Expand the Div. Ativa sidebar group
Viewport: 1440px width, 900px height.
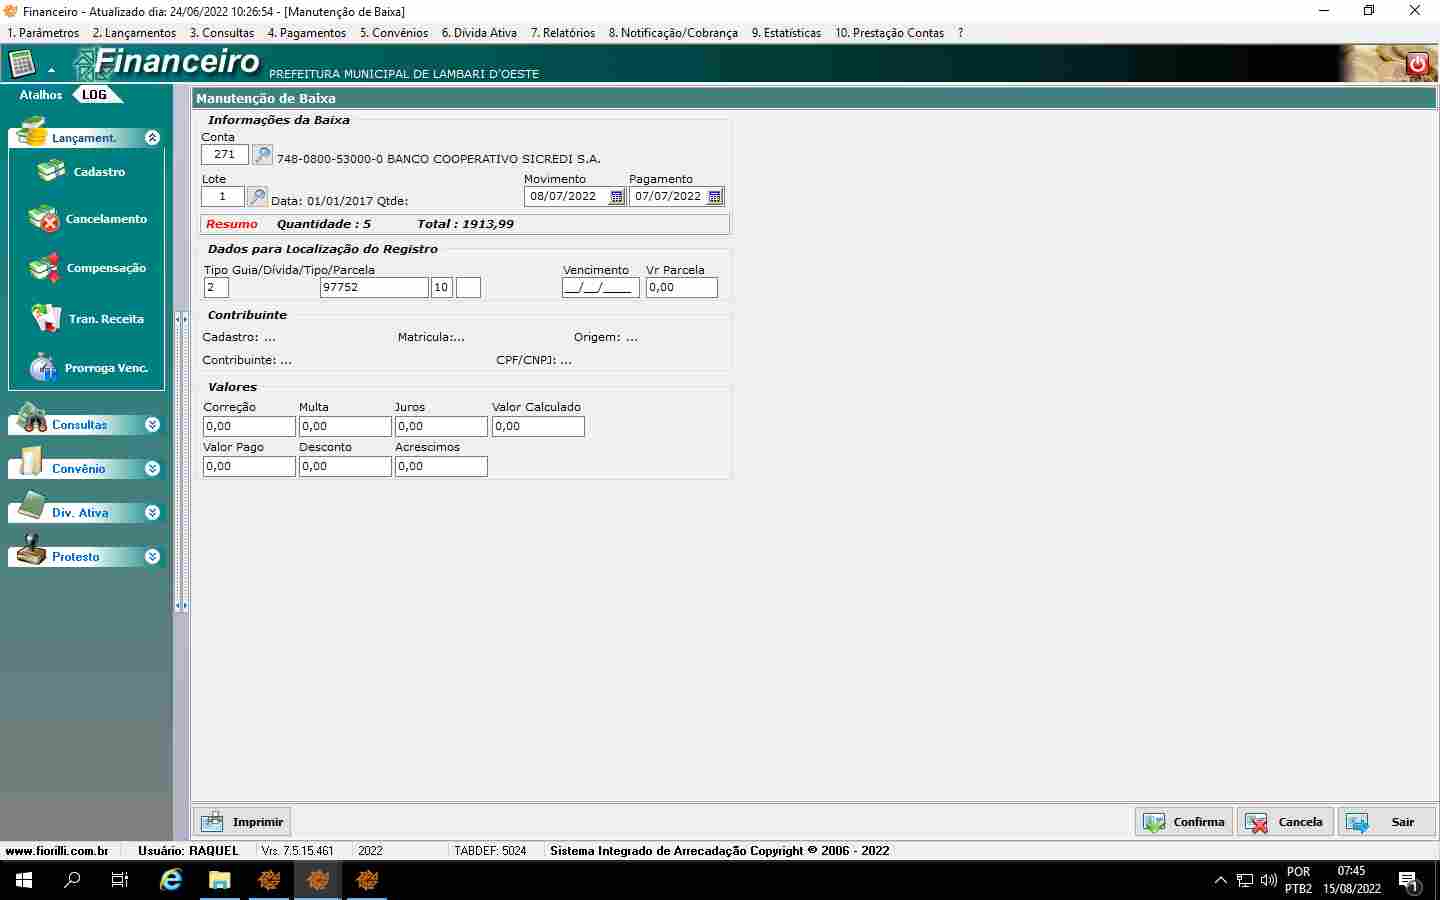tap(152, 513)
